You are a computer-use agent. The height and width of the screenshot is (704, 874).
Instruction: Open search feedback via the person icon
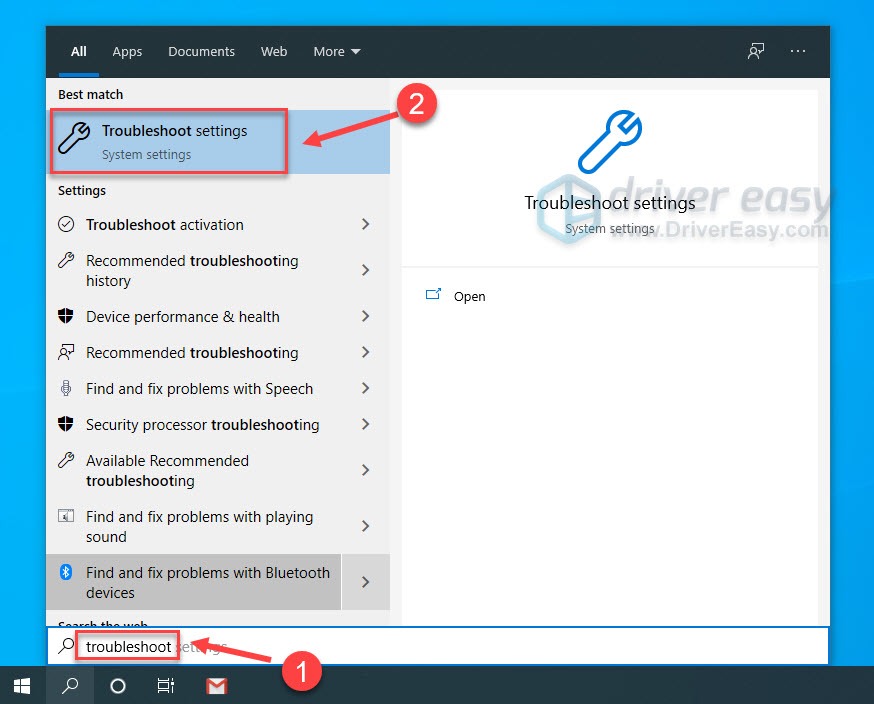point(757,50)
